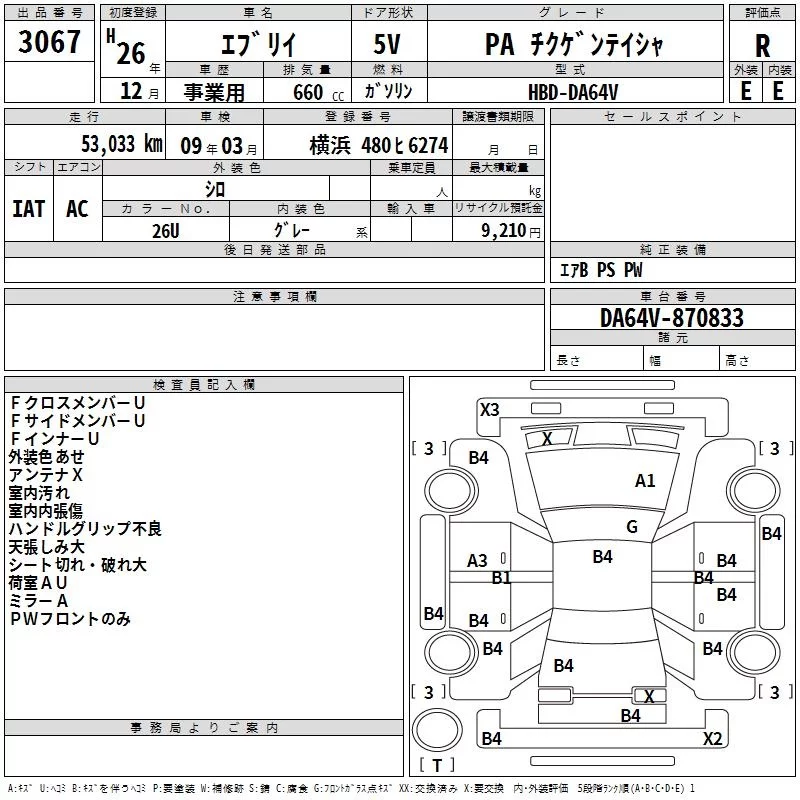The height and width of the screenshot is (800, 800).
Task: Click the A1 mark on the hood
Action: pyautogui.click(x=645, y=481)
